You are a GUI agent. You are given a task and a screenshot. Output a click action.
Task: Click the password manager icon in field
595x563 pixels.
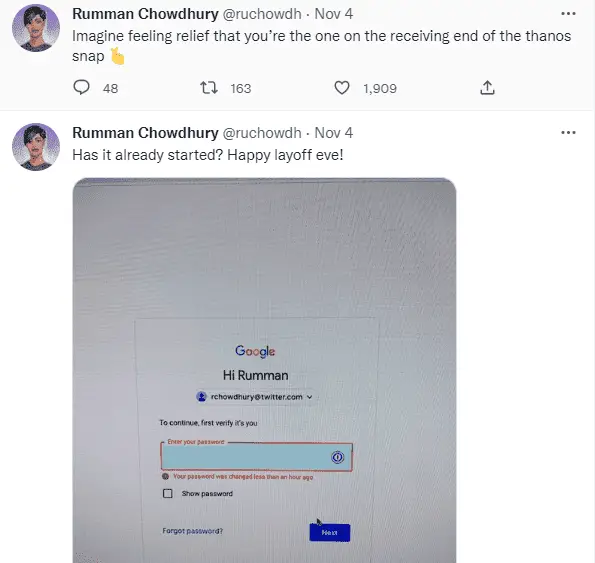tap(337, 457)
